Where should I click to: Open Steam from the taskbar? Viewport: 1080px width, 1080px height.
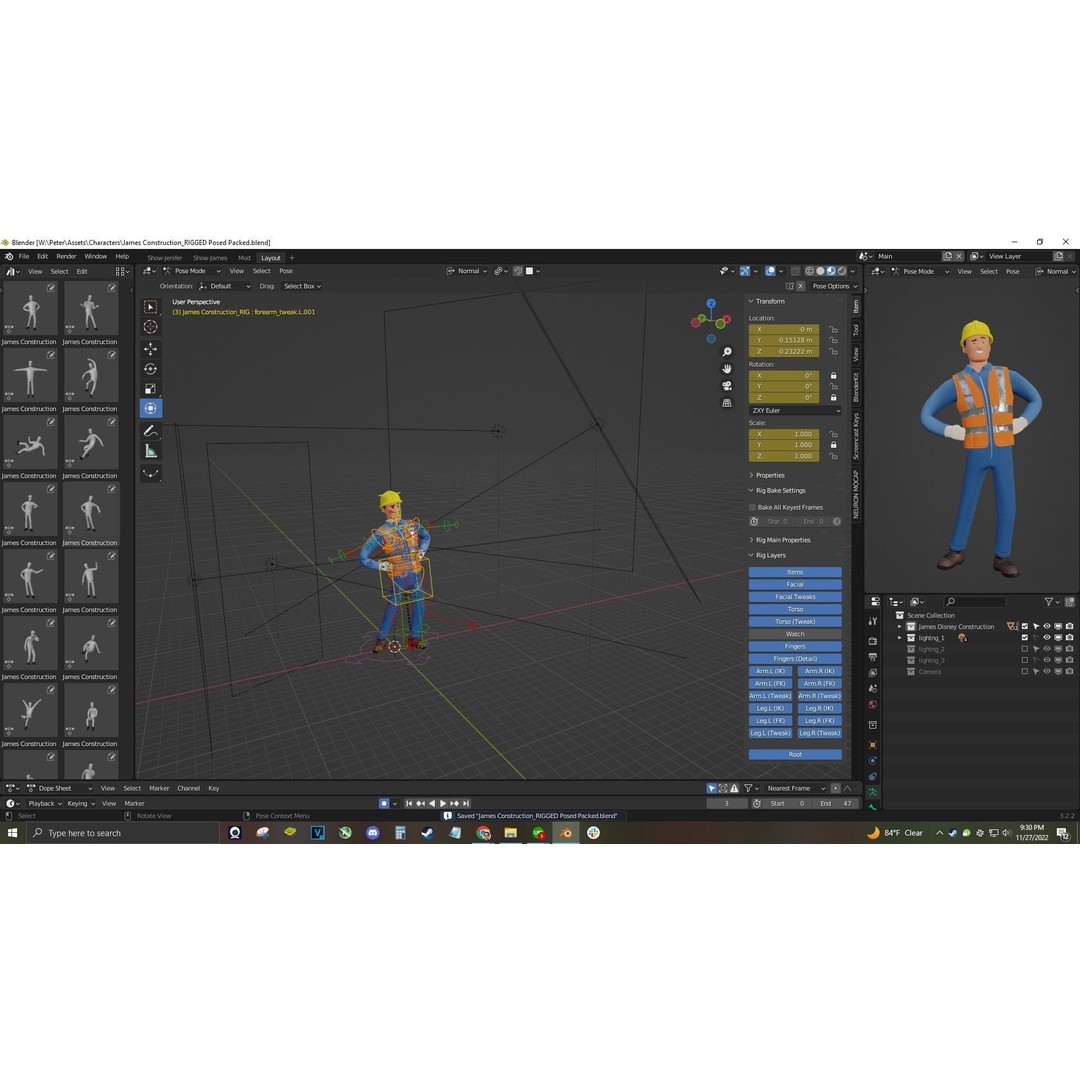(x=428, y=833)
